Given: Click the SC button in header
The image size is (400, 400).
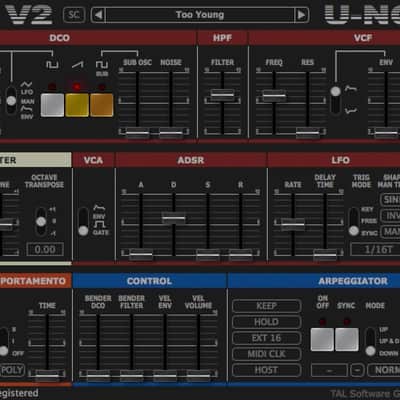Looking at the screenshot, I should coord(74,15).
